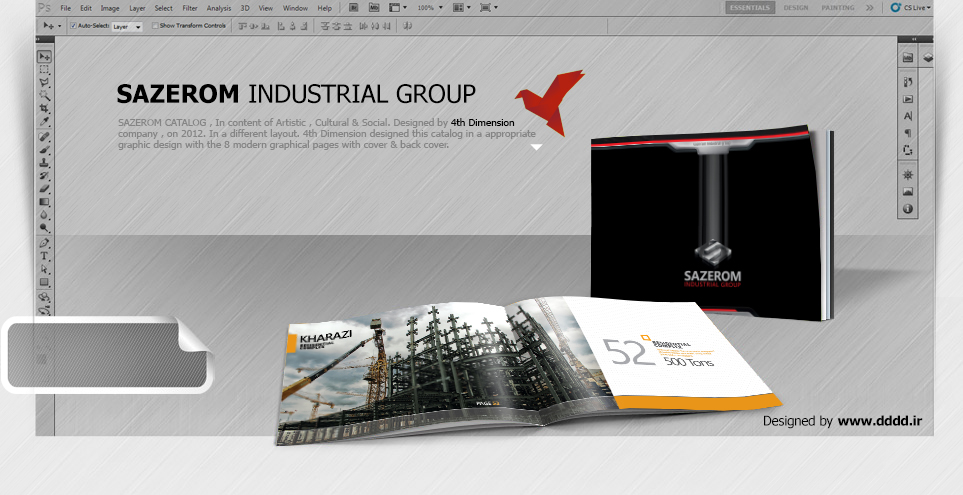The width and height of the screenshot is (963, 495).
Task: Open the CS Live dropdown
Action: pos(911,8)
